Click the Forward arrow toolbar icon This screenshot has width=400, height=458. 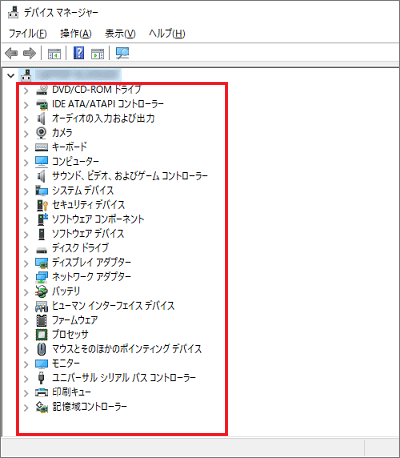29,53
